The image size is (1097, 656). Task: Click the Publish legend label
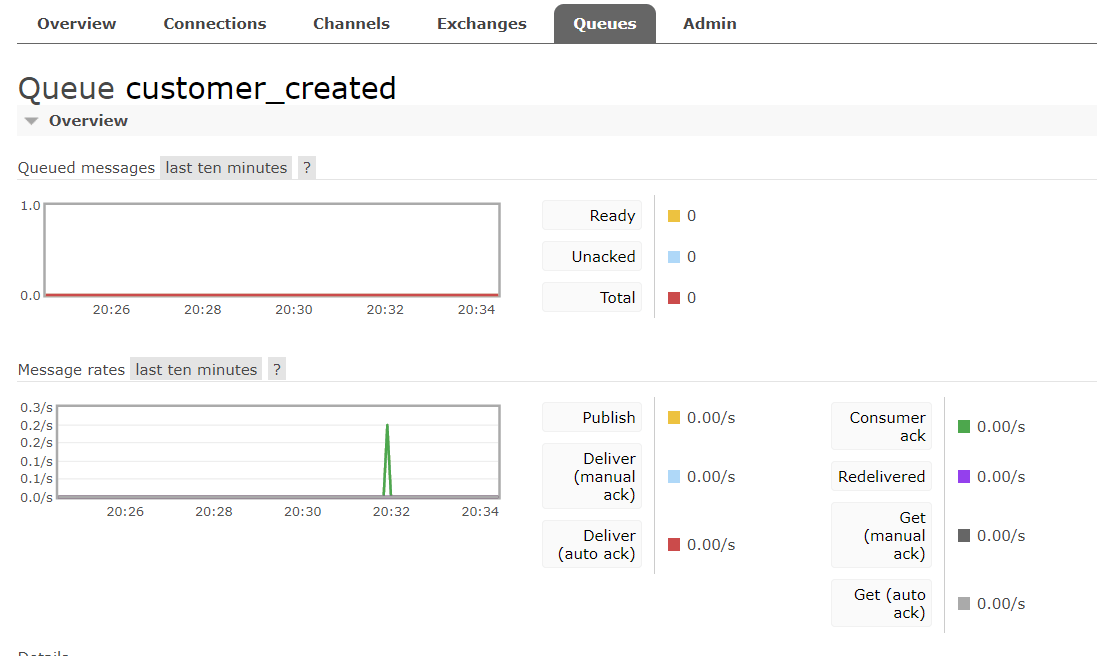pos(592,418)
